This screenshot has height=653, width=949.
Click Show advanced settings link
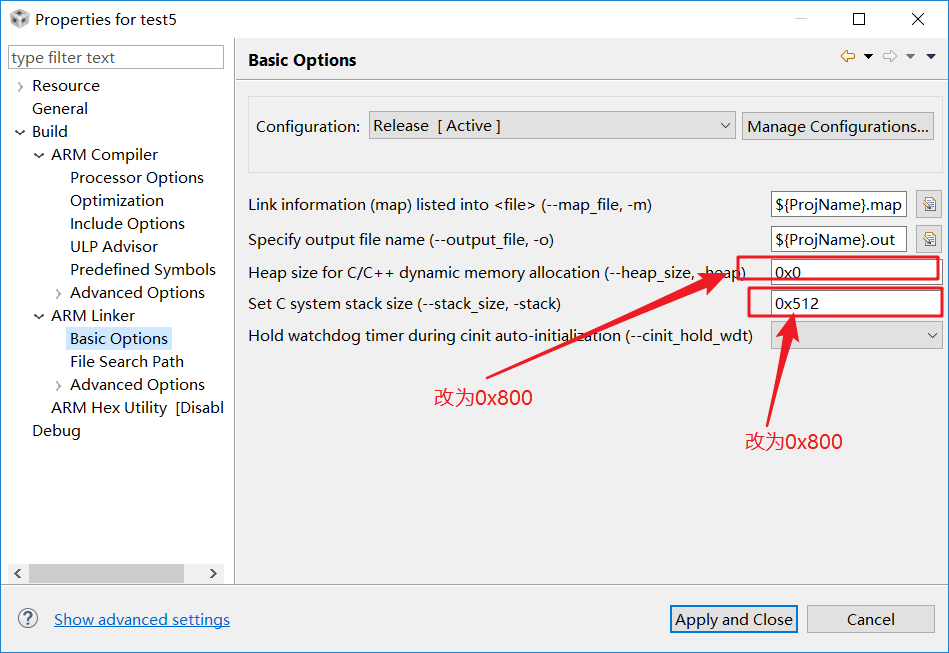point(142,620)
